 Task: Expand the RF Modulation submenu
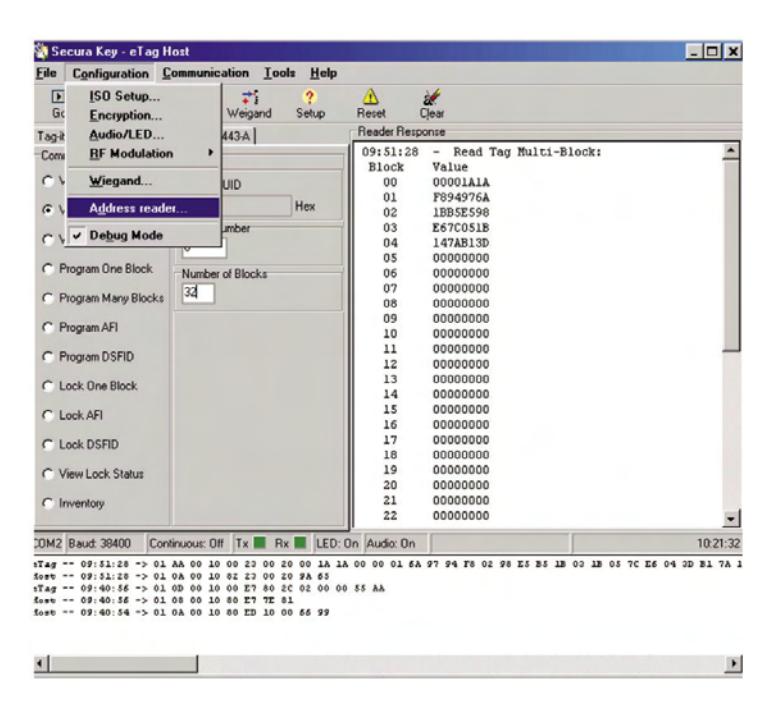144,154
